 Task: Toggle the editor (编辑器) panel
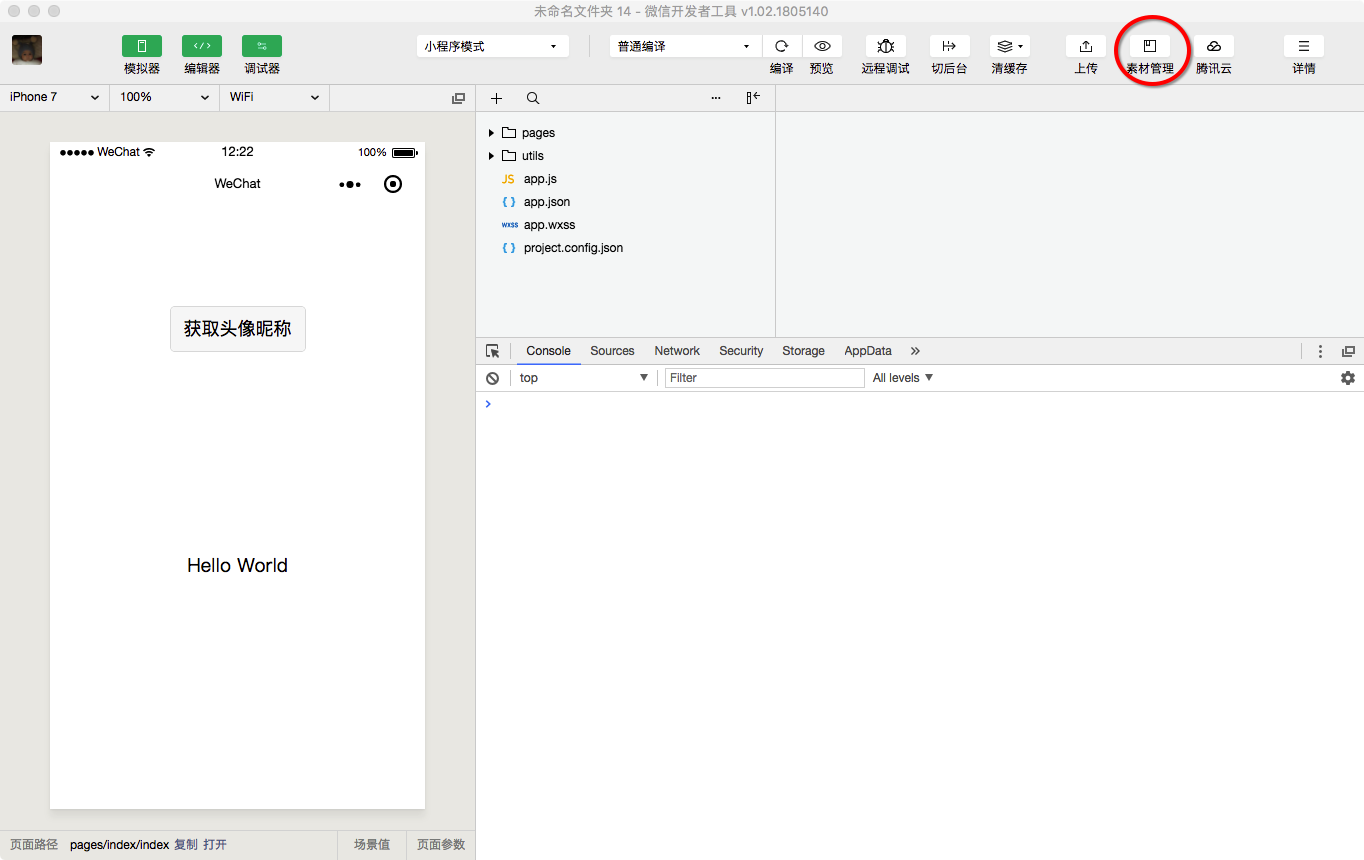tap(202, 47)
